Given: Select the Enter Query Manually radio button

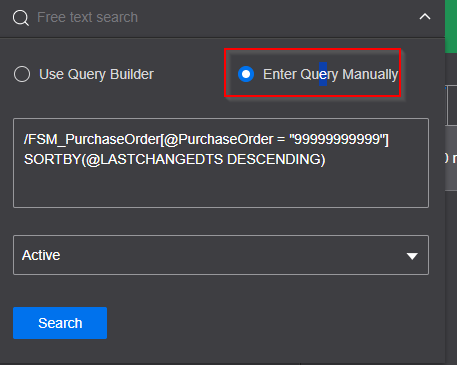Looking at the screenshot, I should [246, 74].
